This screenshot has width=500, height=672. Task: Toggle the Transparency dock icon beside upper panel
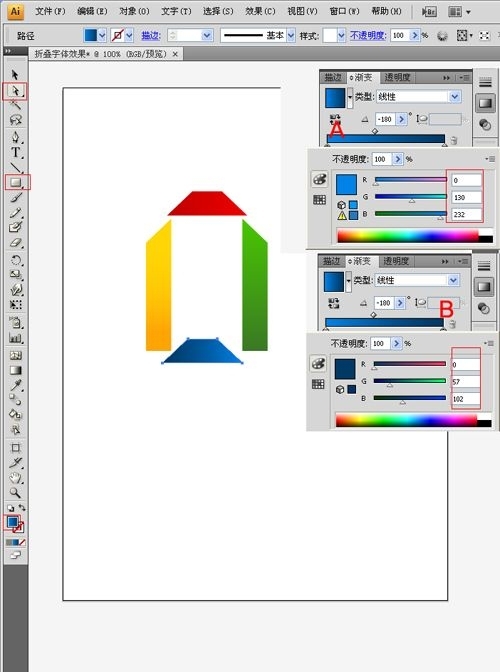(485, 124)
